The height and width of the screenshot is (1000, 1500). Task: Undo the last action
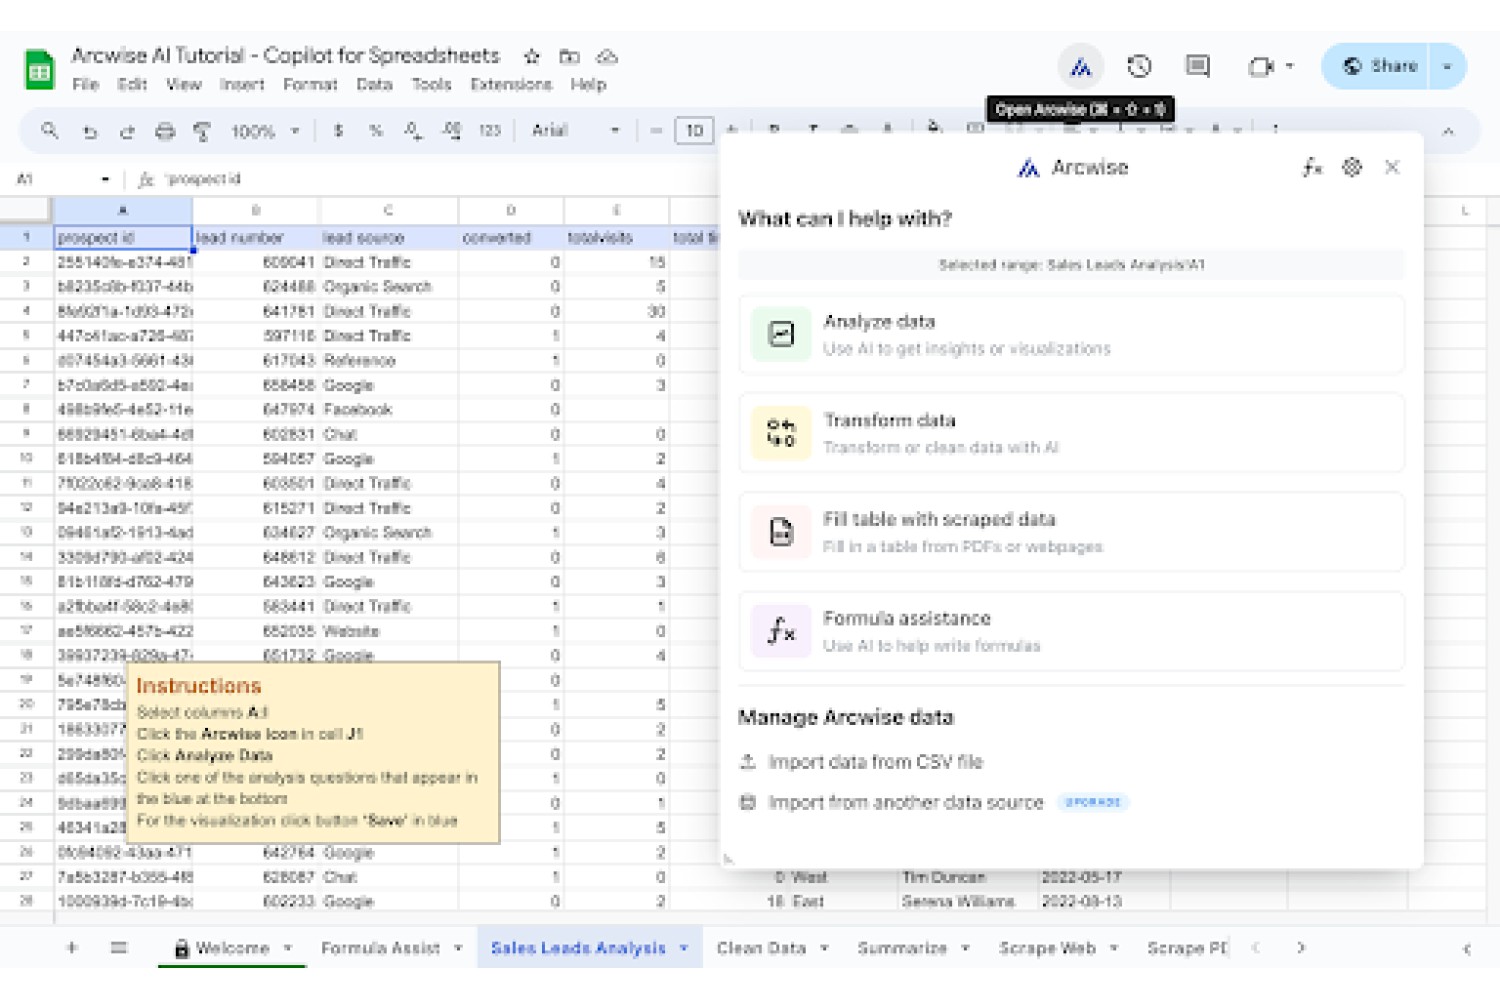click(90, 131)
